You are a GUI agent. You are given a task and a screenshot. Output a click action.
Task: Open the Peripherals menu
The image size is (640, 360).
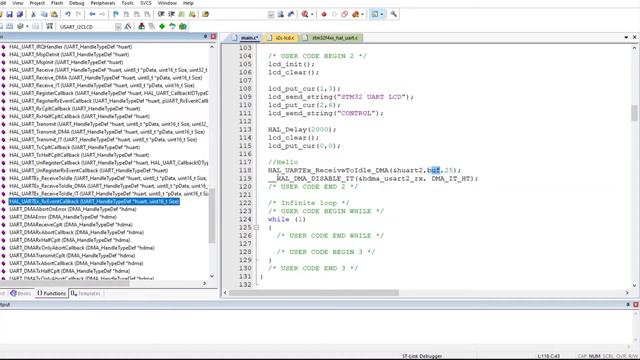103,3
